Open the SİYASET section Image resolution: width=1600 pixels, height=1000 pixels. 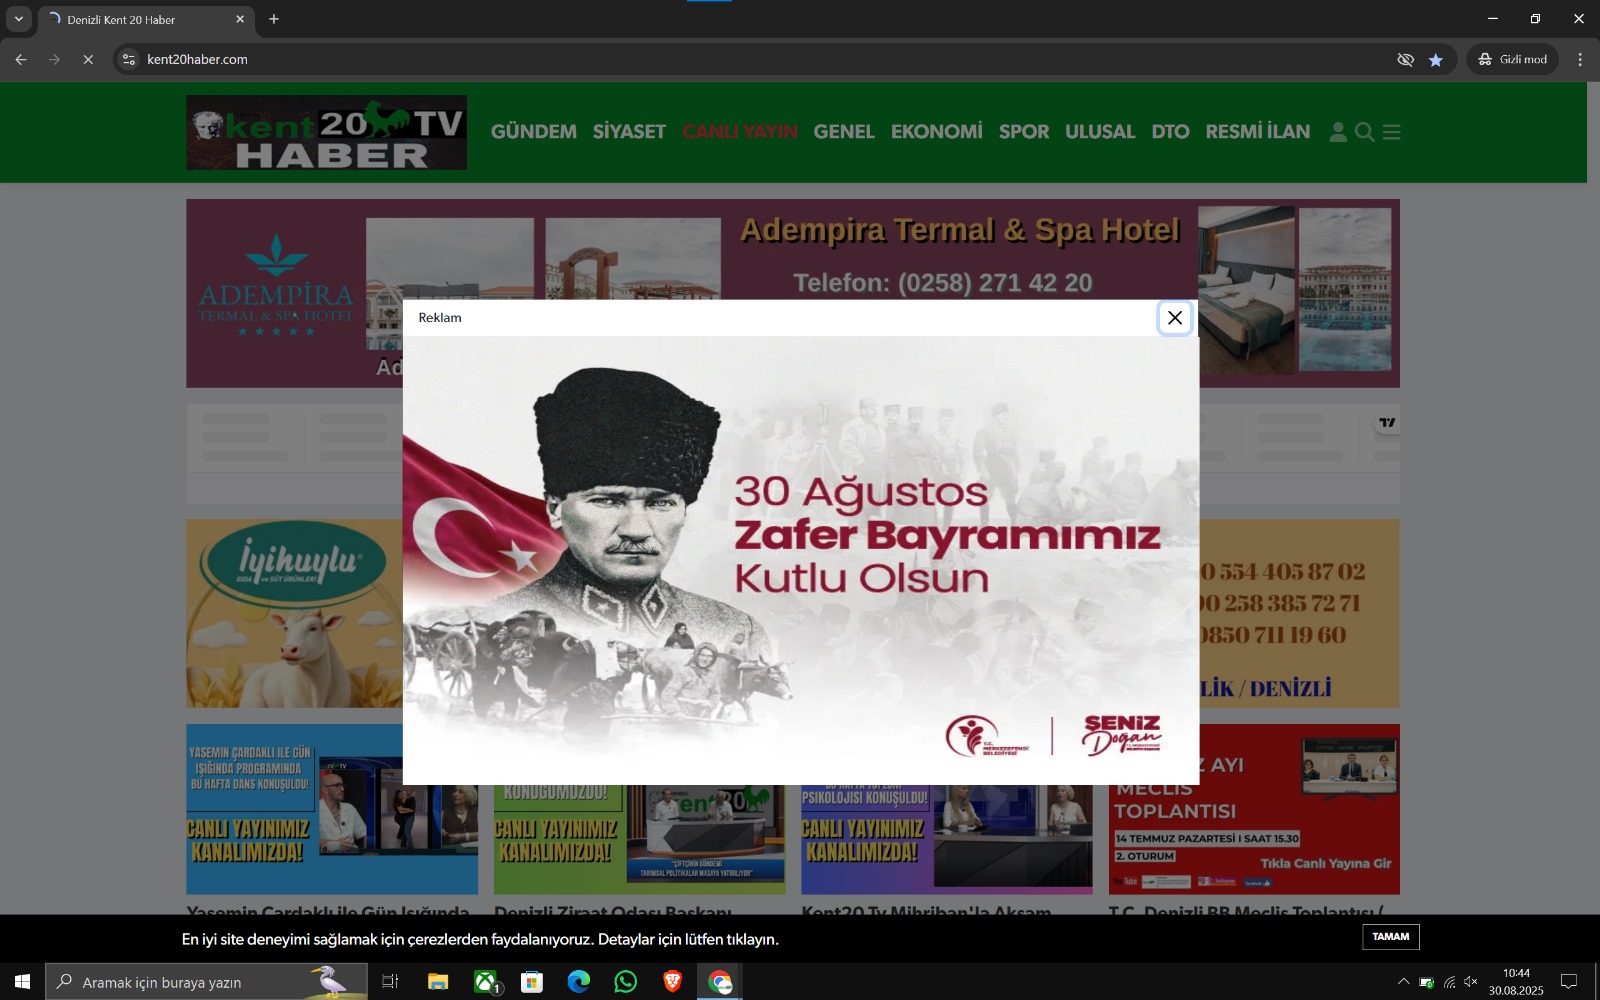629,132
